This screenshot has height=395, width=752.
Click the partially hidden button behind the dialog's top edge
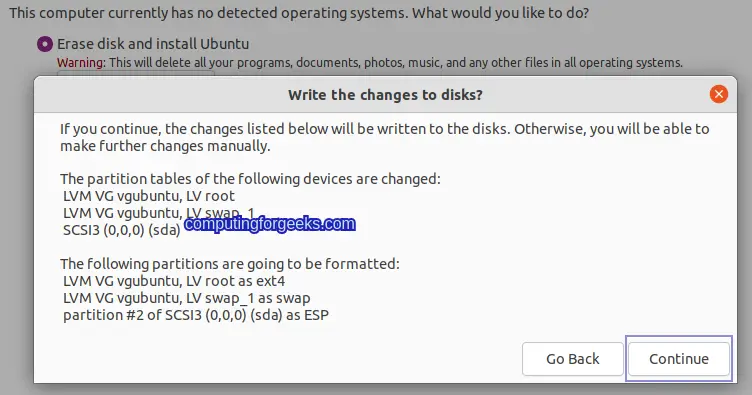pos(136,73)
